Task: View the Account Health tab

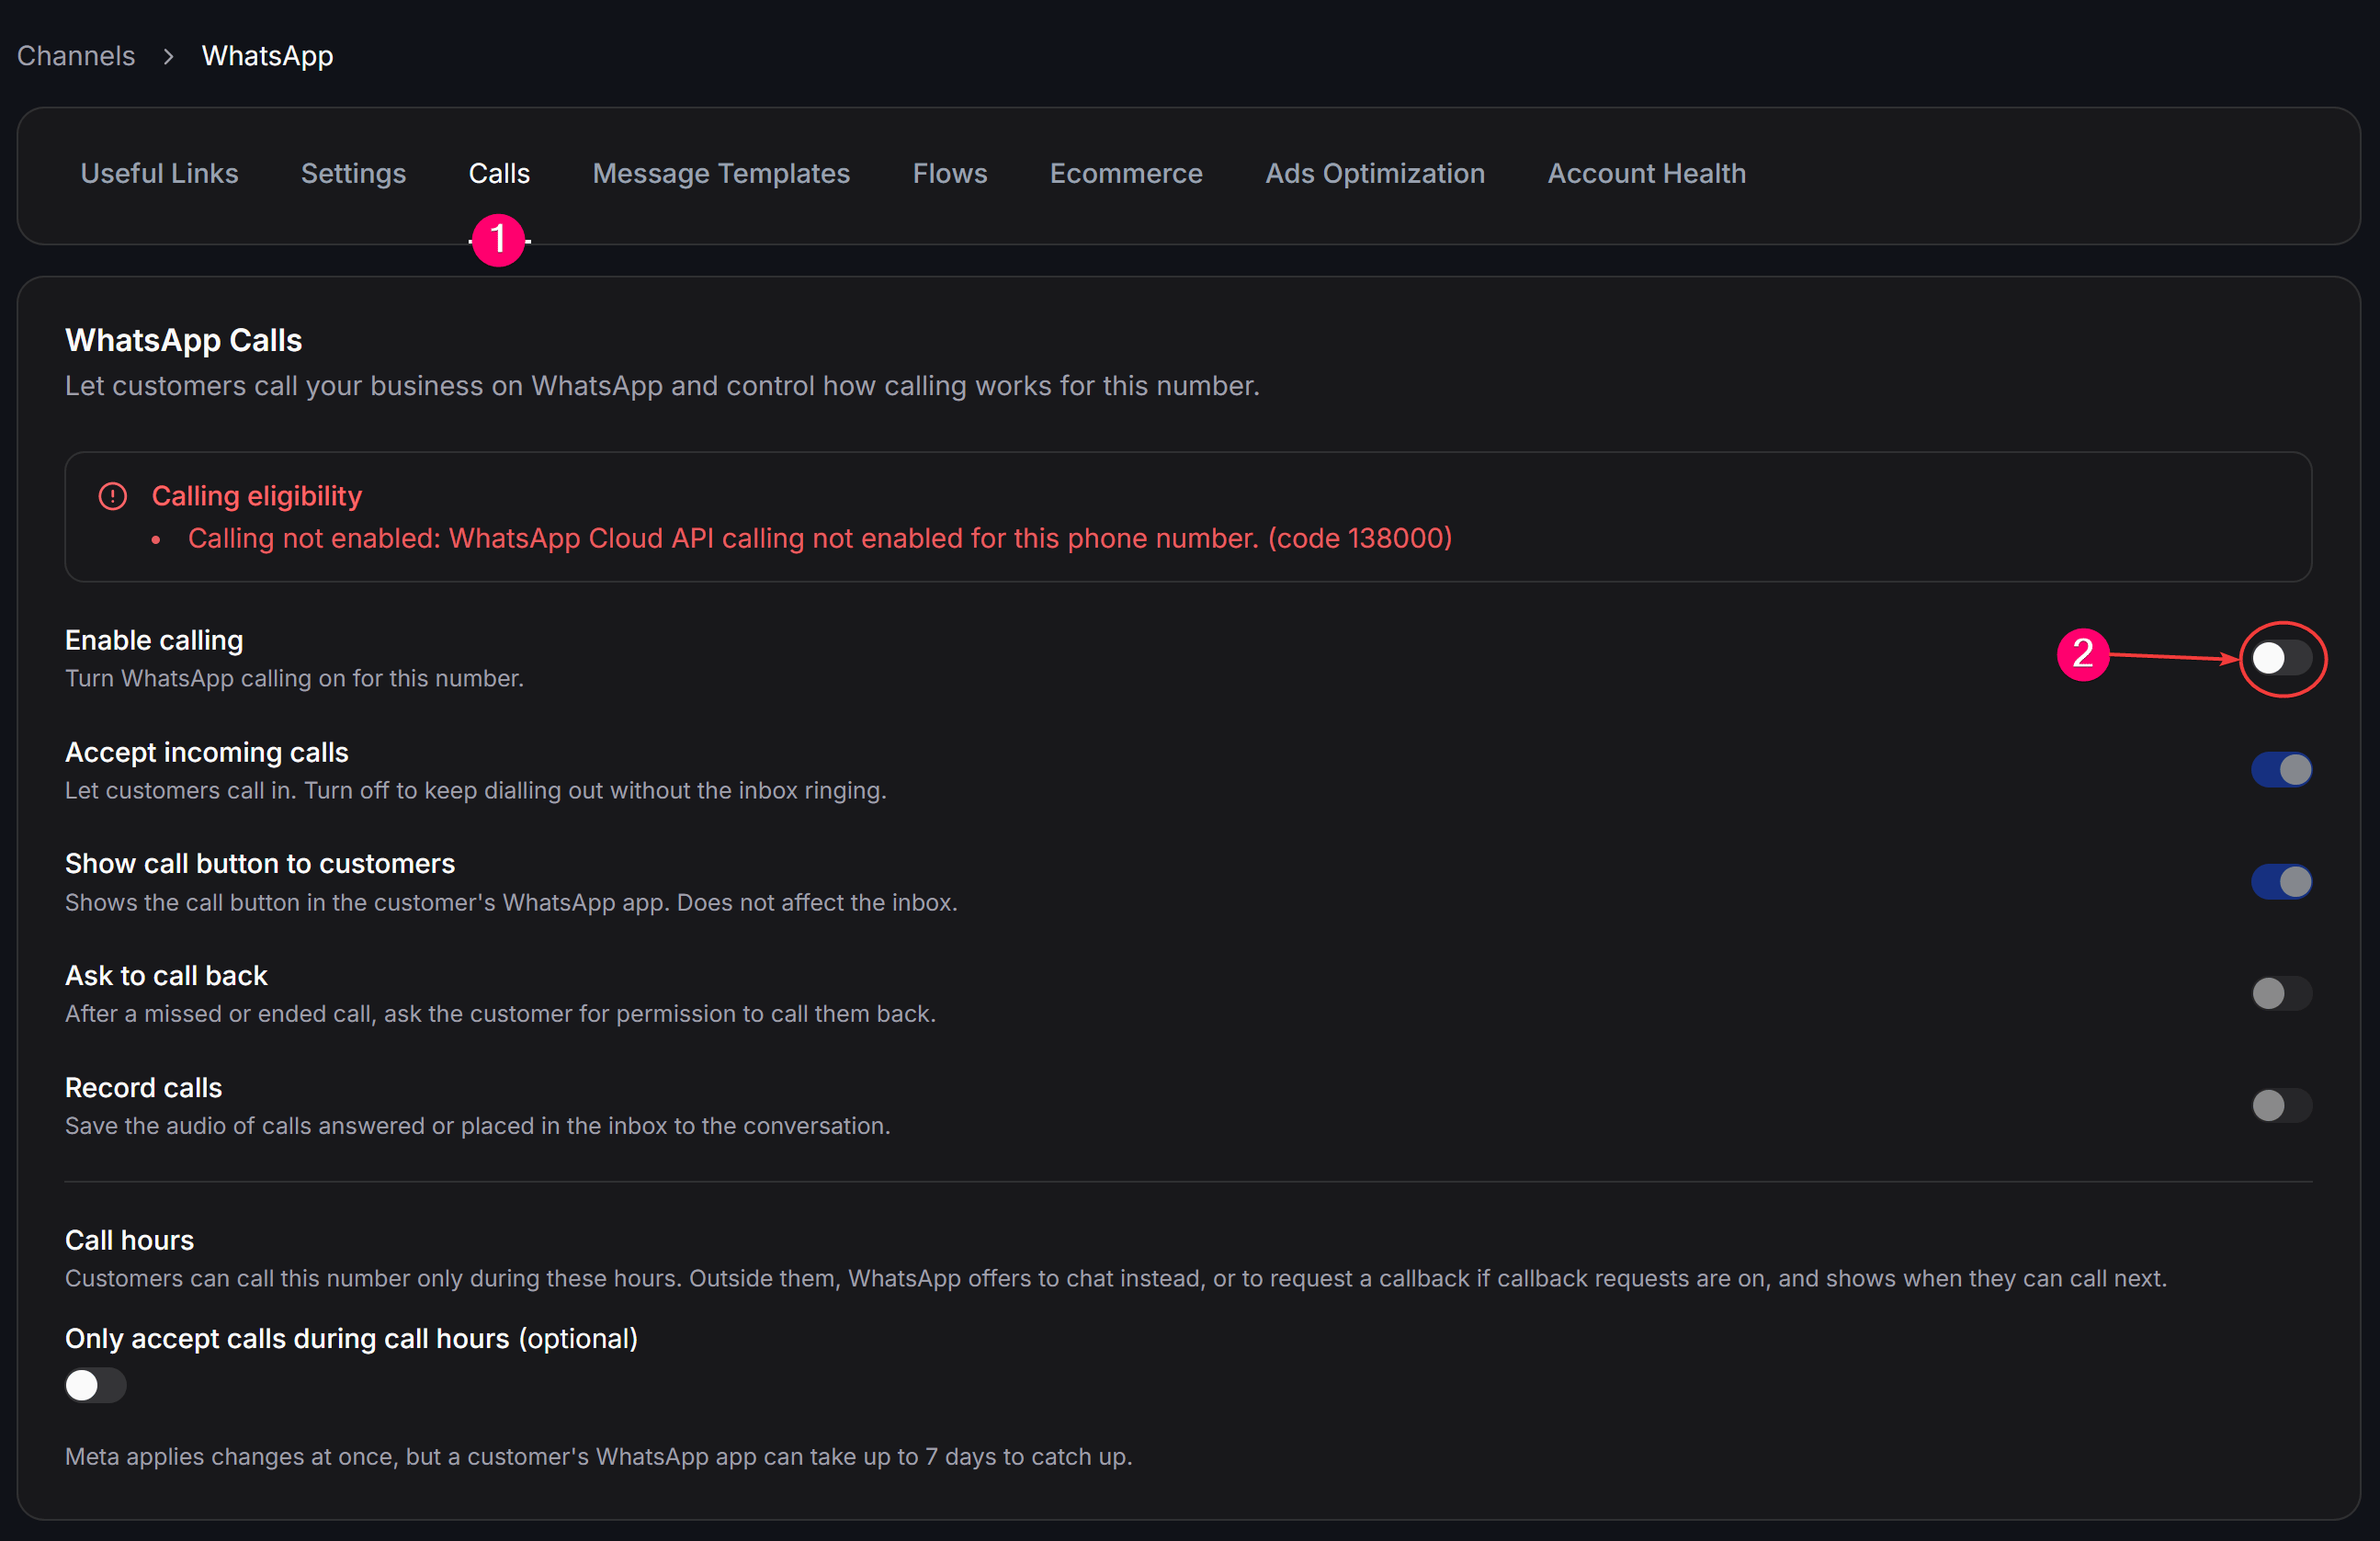Action: [x=1647, y=174]
